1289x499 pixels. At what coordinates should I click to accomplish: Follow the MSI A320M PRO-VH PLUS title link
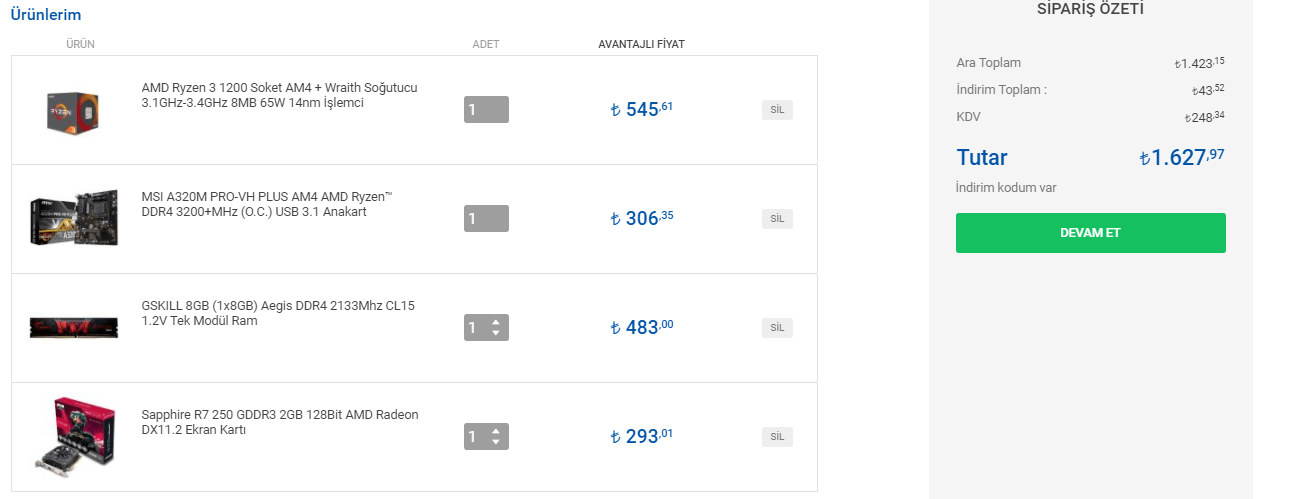(267, 204)
